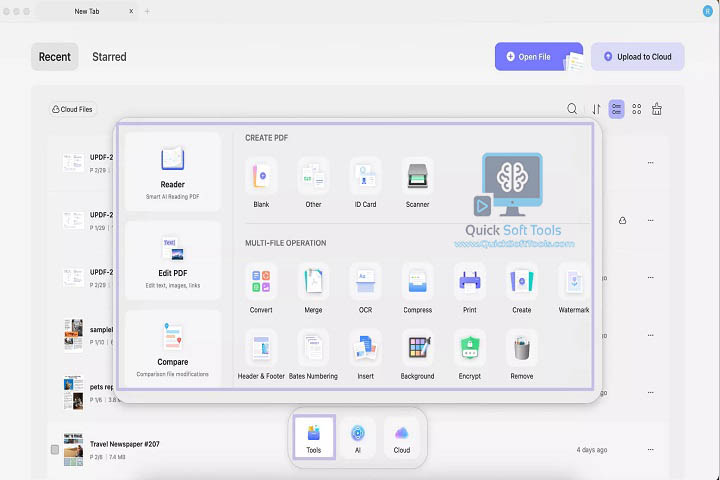720x480 pixels.
Task: Open the Remove tool
Action: pyautogui.click(x=522, y=355)
